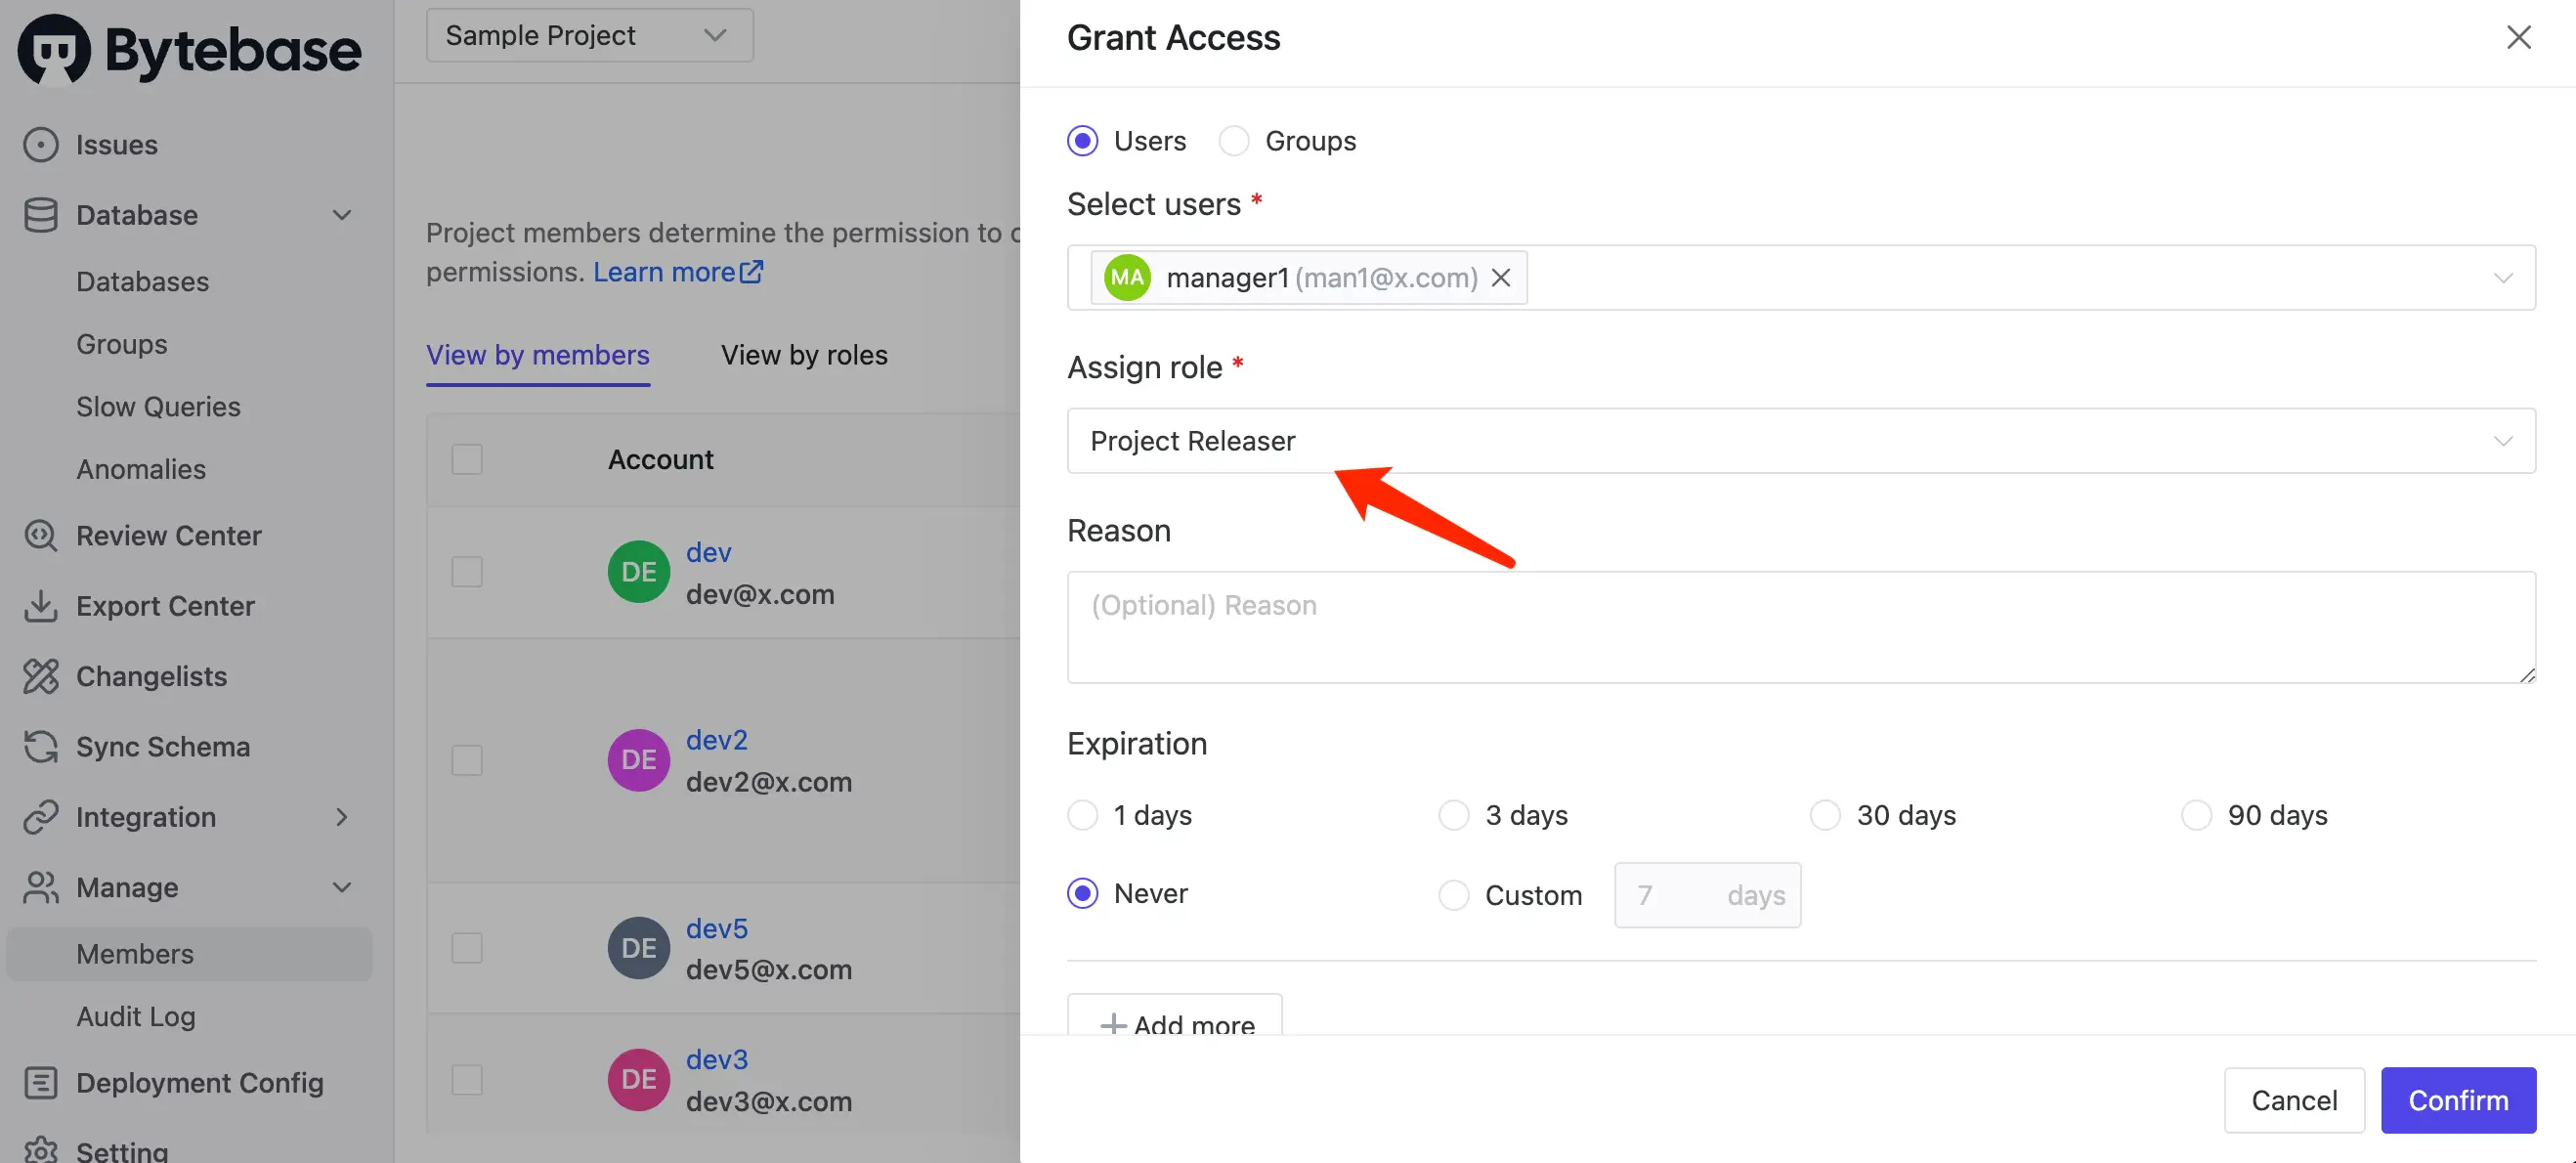The image size is (2576, 1163).
Task: Click inside the Reason text field
Action: tap(1800, 627)
